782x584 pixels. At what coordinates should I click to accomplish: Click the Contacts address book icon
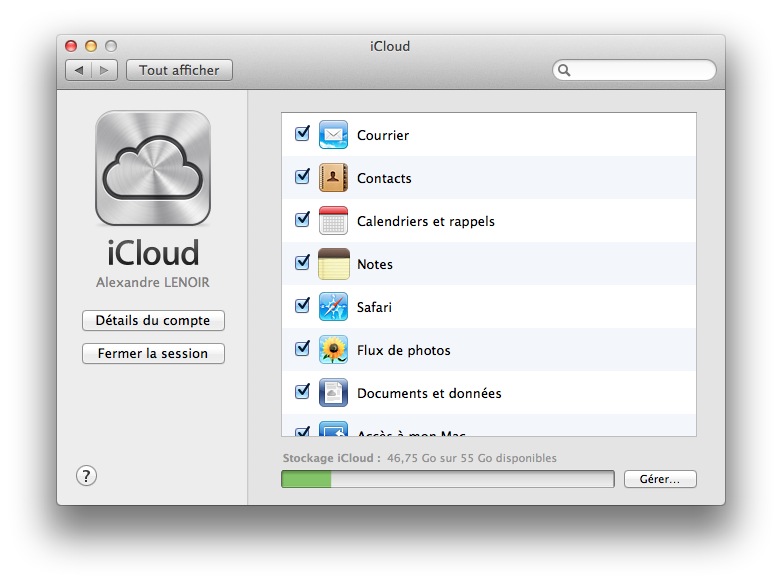[333, 178]
